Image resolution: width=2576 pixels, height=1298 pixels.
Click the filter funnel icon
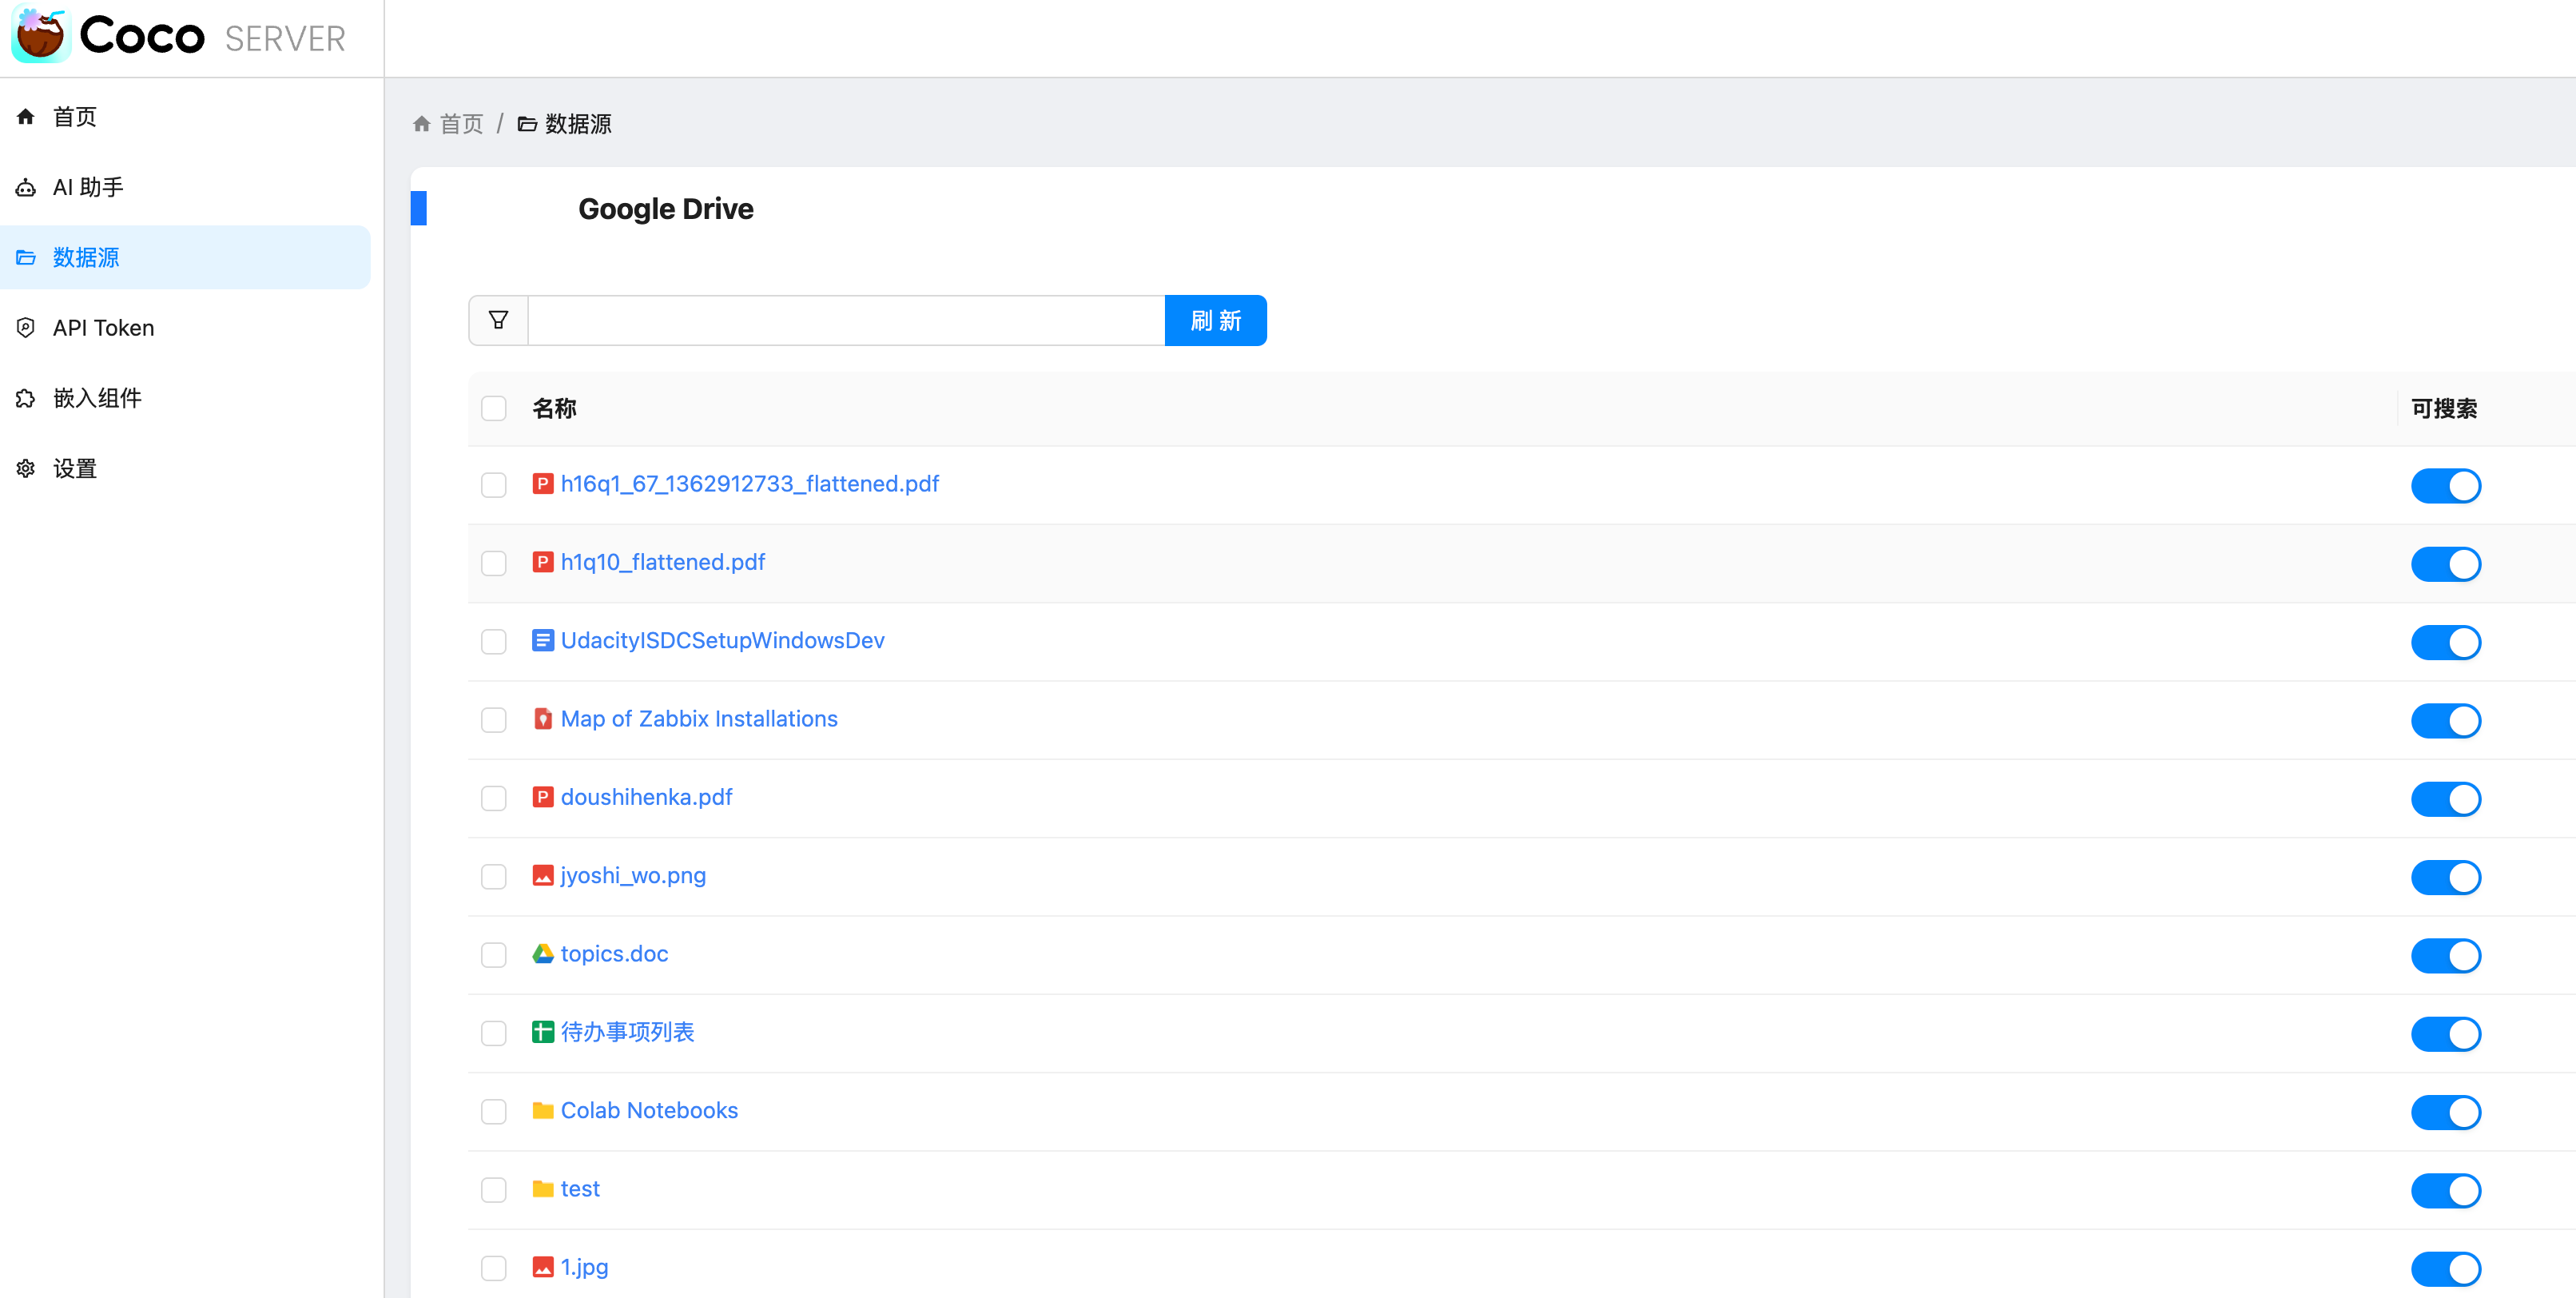click(498, 320)
